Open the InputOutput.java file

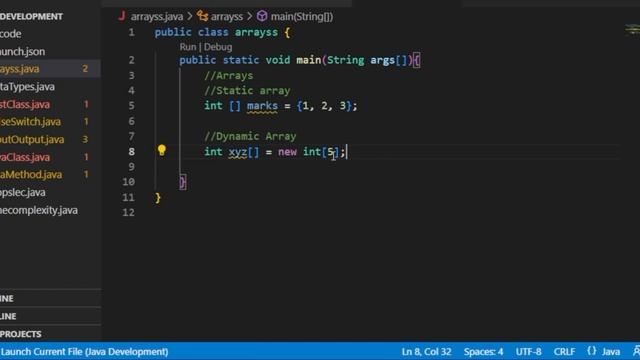coord(51,139)
